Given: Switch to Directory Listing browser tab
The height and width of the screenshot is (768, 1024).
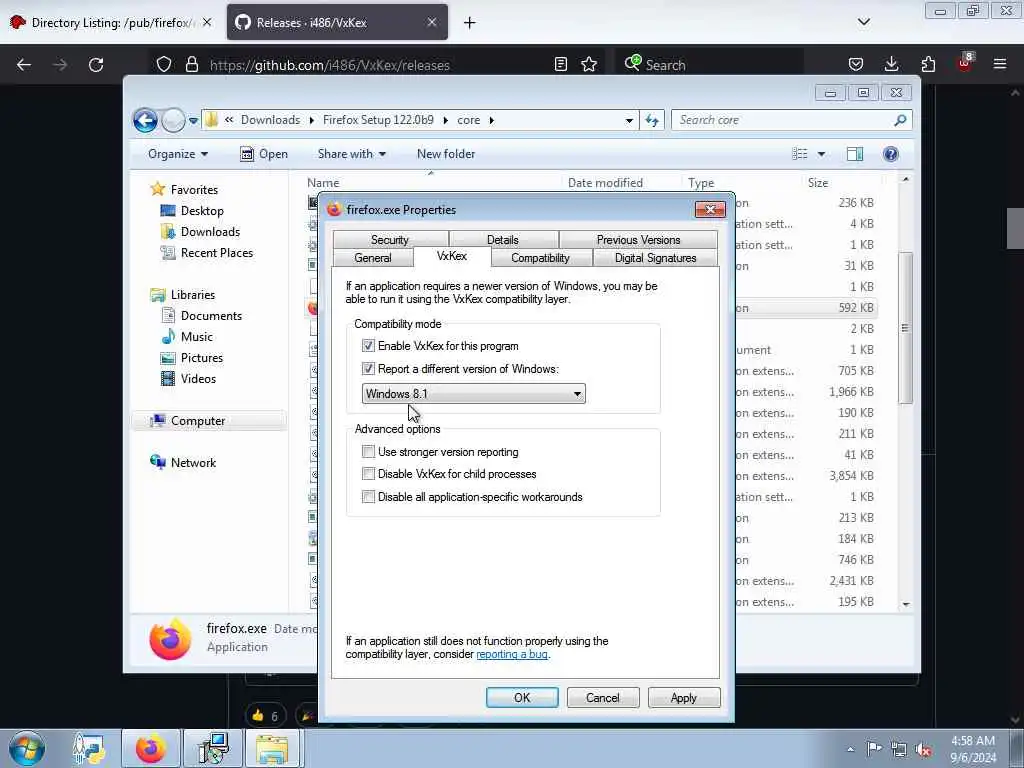Looking at the screenshot, I should pyautogui.click(x=110, y=22).
